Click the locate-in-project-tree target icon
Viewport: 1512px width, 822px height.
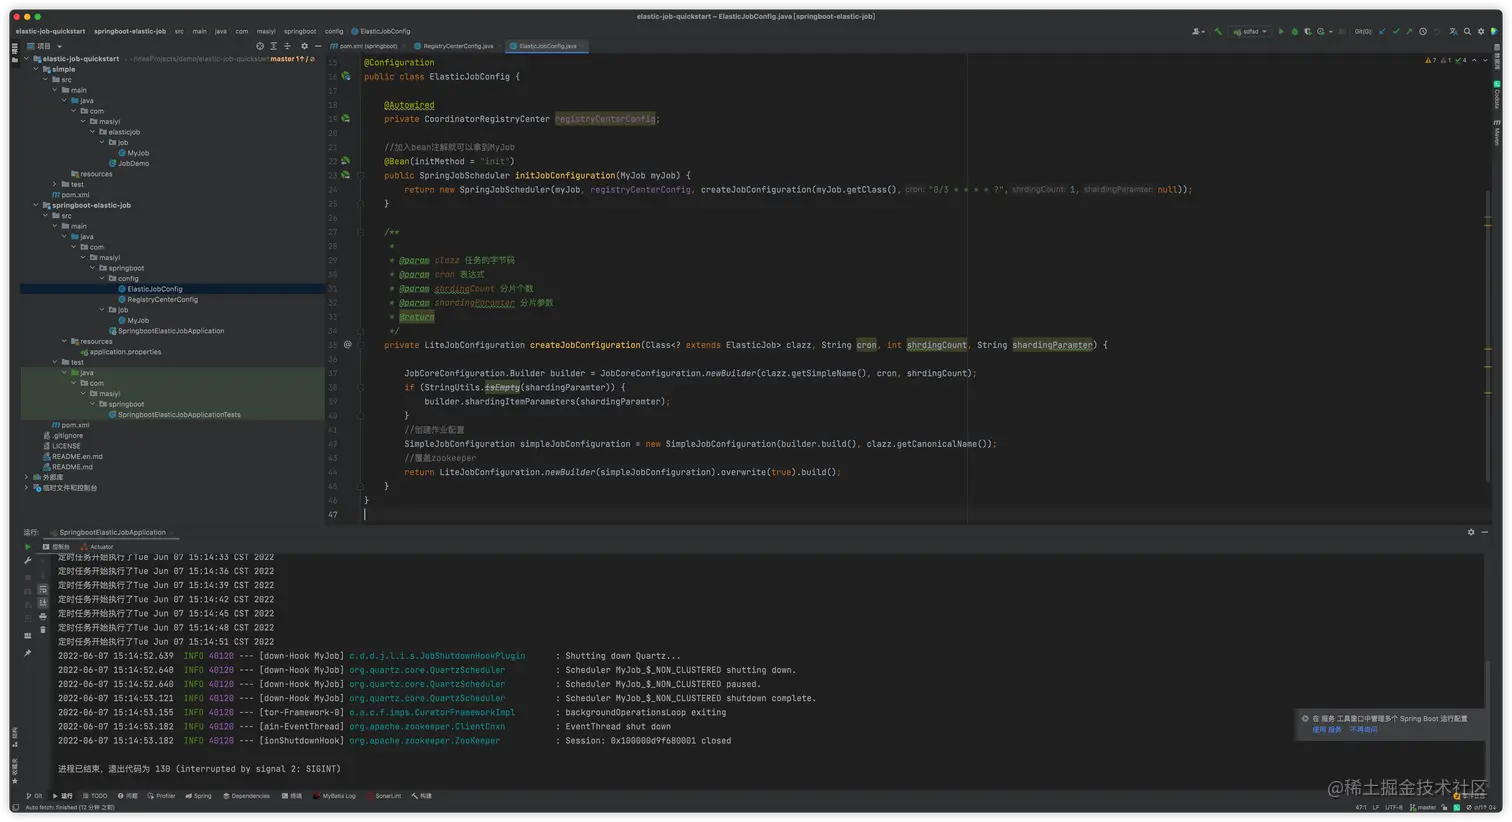(260, 46)
